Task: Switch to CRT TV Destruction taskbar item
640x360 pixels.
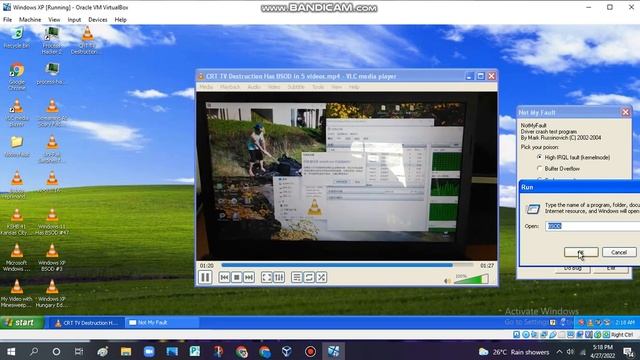Action: click(86, 322)
